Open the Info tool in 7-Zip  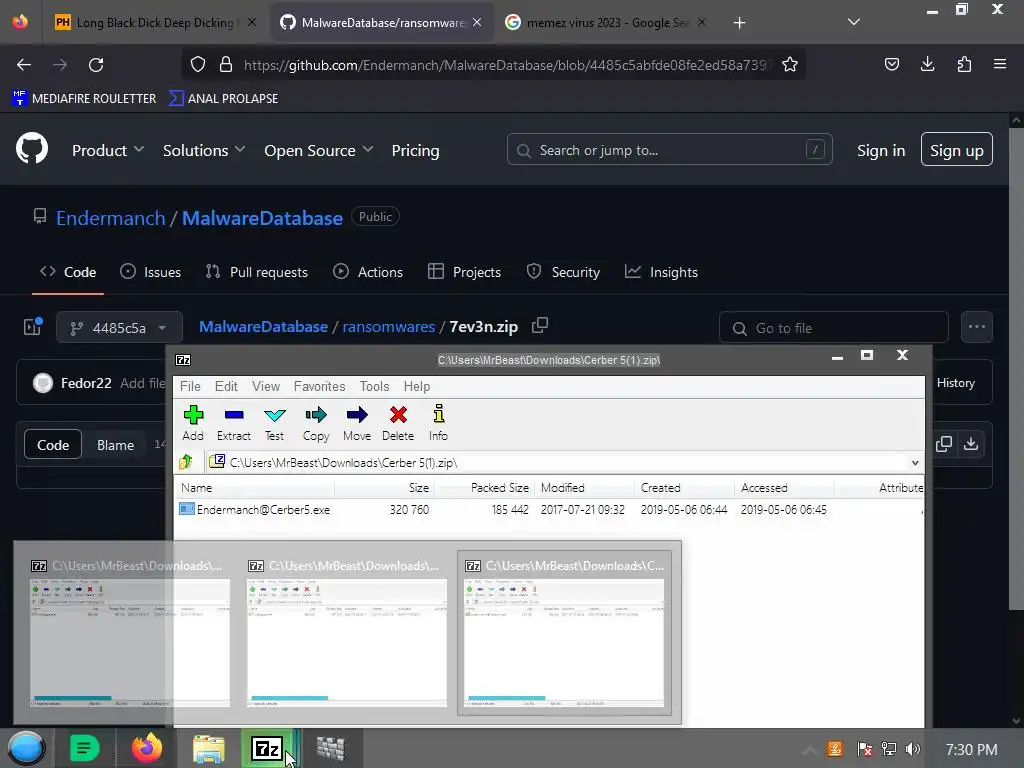(439, 423)
